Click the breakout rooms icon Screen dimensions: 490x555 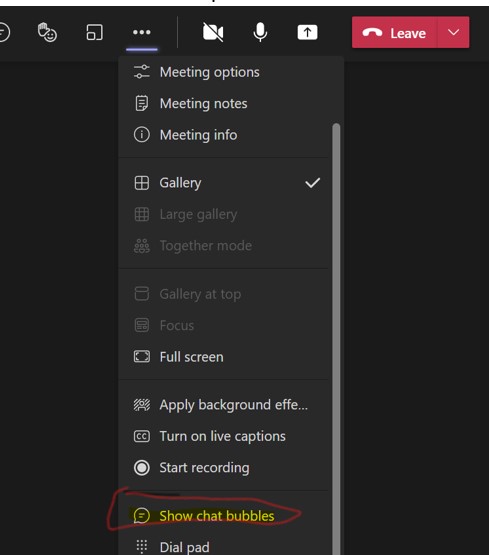[95, 33]
